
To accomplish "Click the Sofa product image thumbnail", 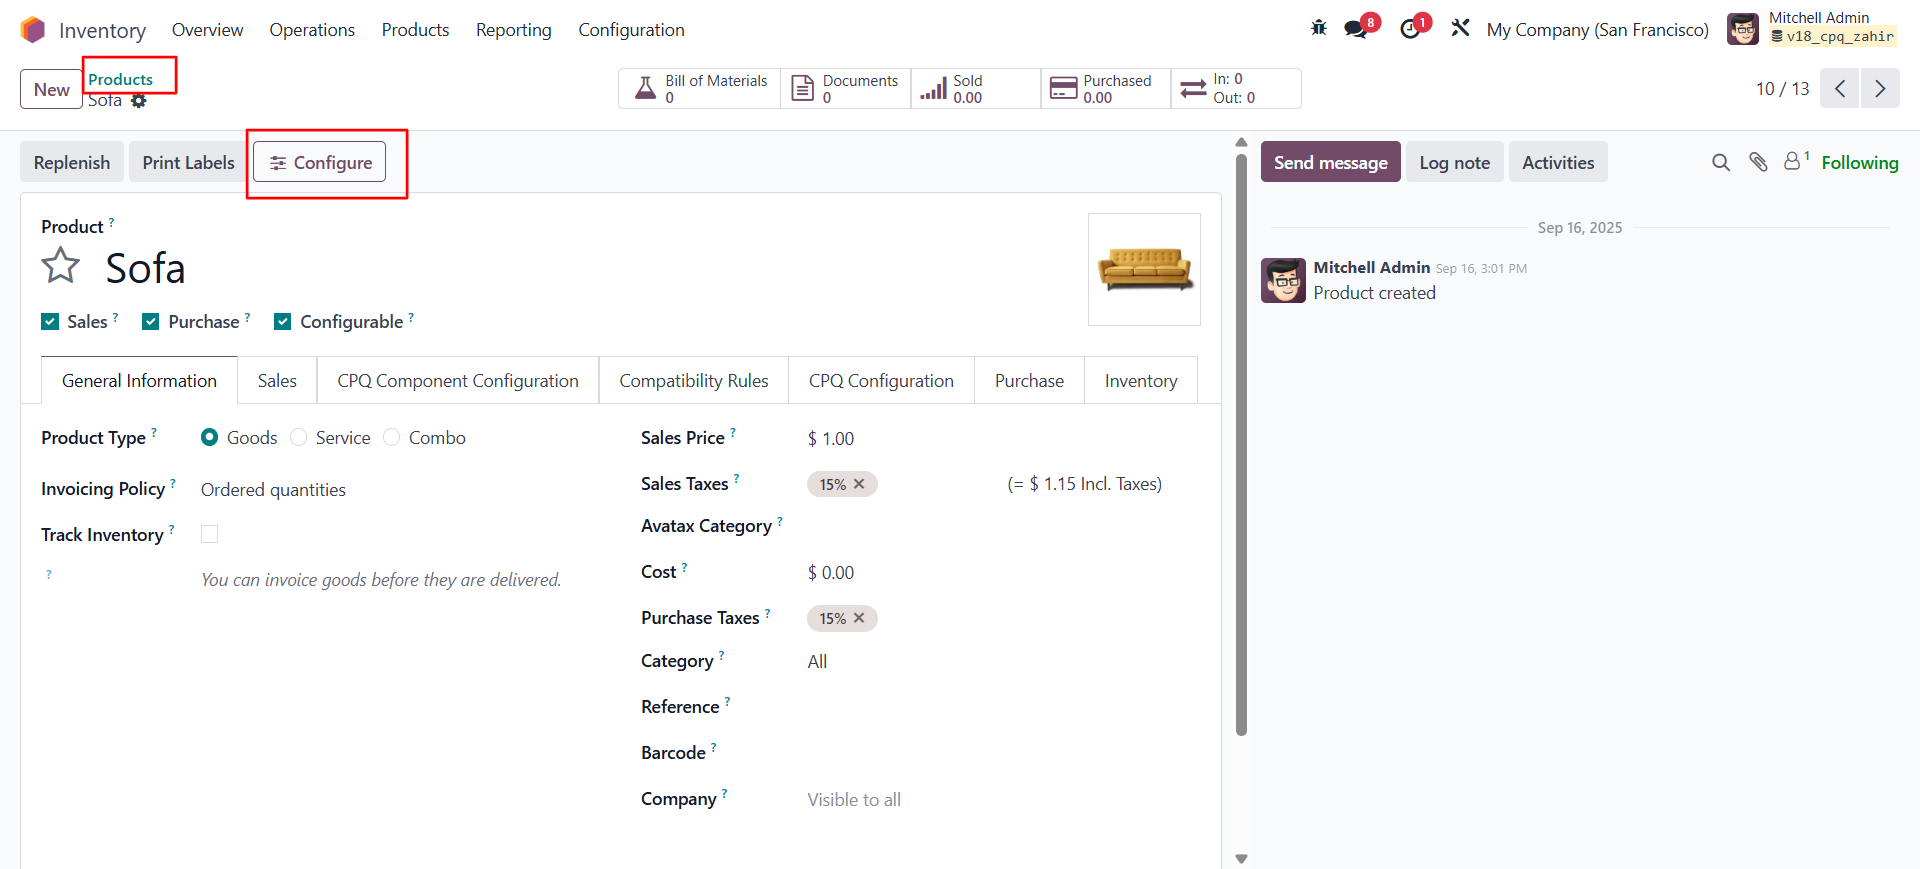I will tap(1144, 269).
